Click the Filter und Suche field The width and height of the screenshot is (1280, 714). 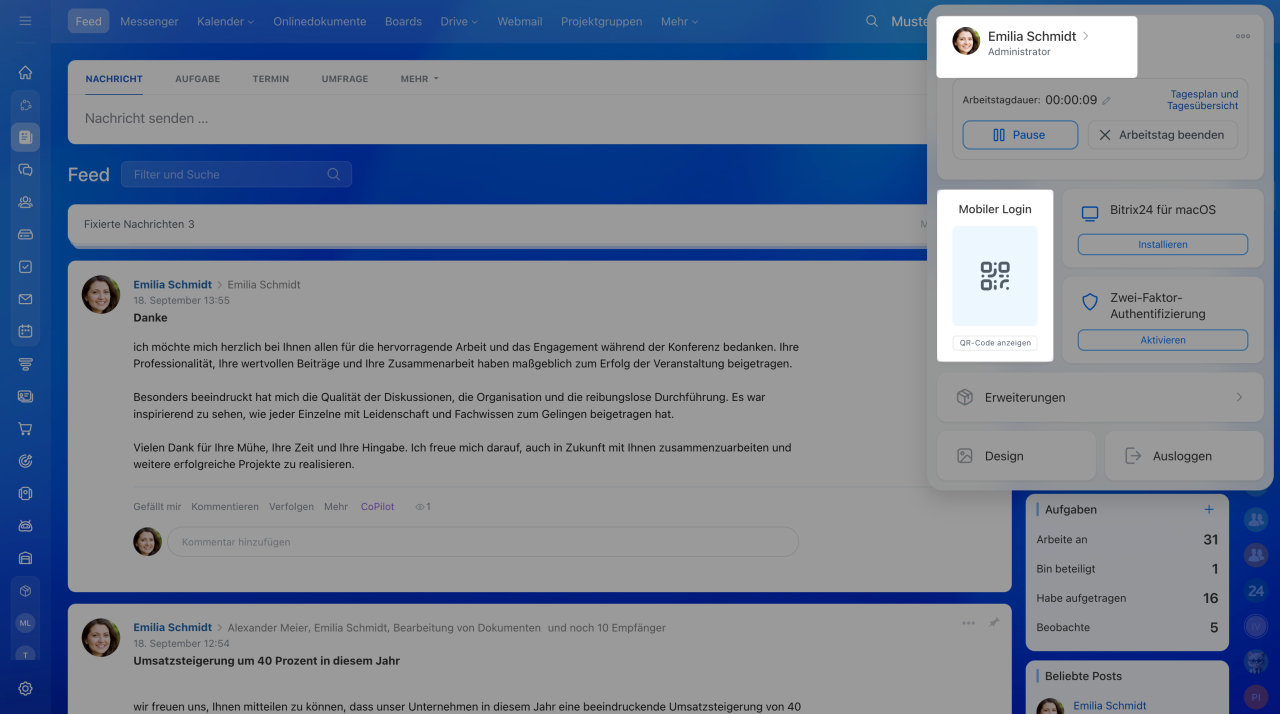click(228, 174)
